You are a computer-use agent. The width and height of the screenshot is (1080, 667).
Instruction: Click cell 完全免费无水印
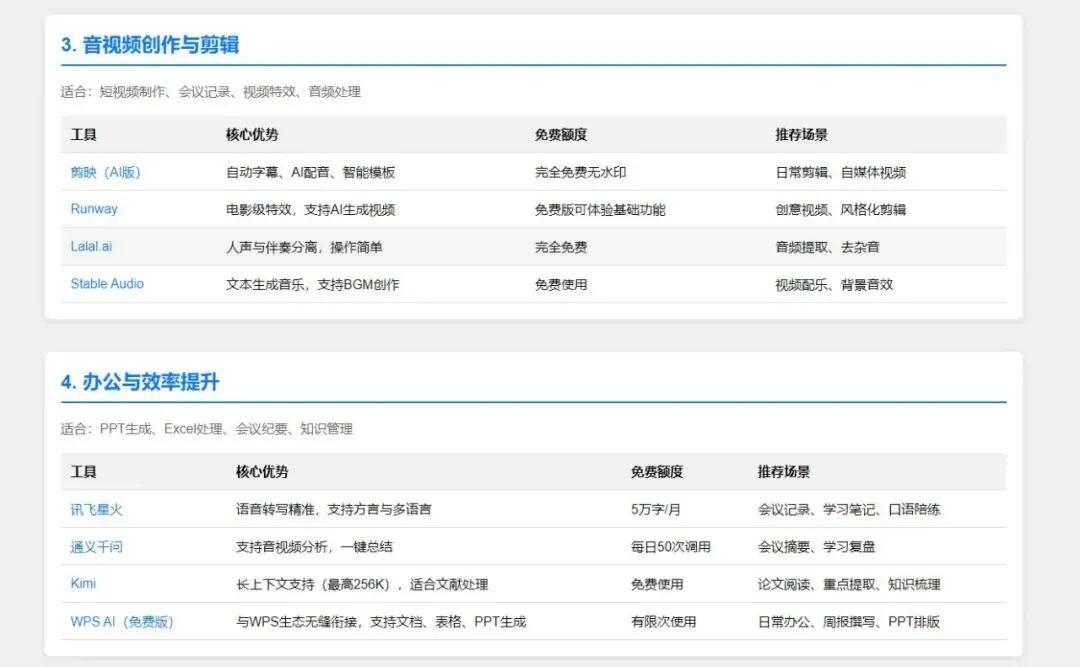click(580, 172)
